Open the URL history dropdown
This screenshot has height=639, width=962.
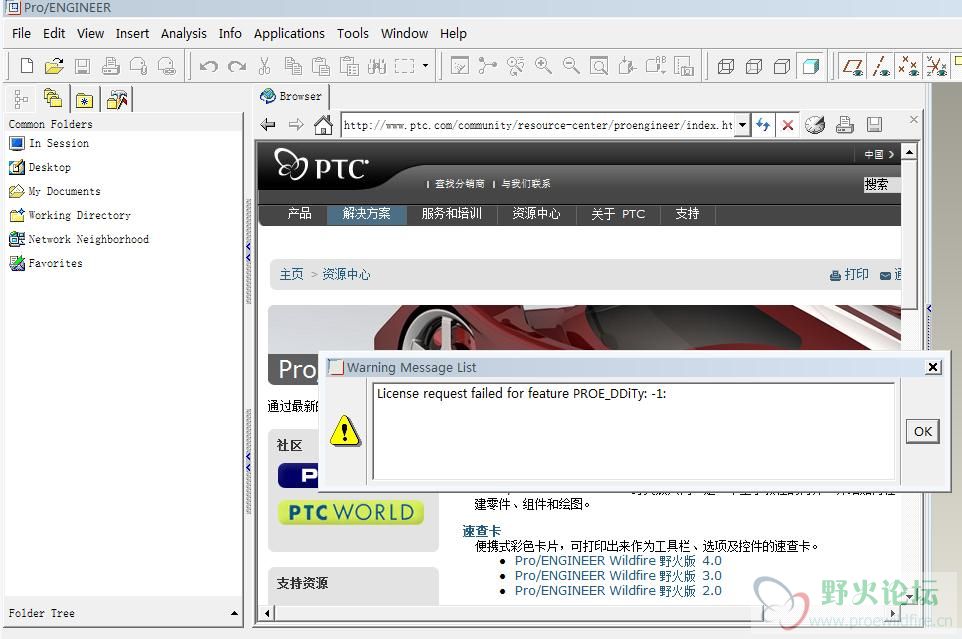(x=742, y=125)
